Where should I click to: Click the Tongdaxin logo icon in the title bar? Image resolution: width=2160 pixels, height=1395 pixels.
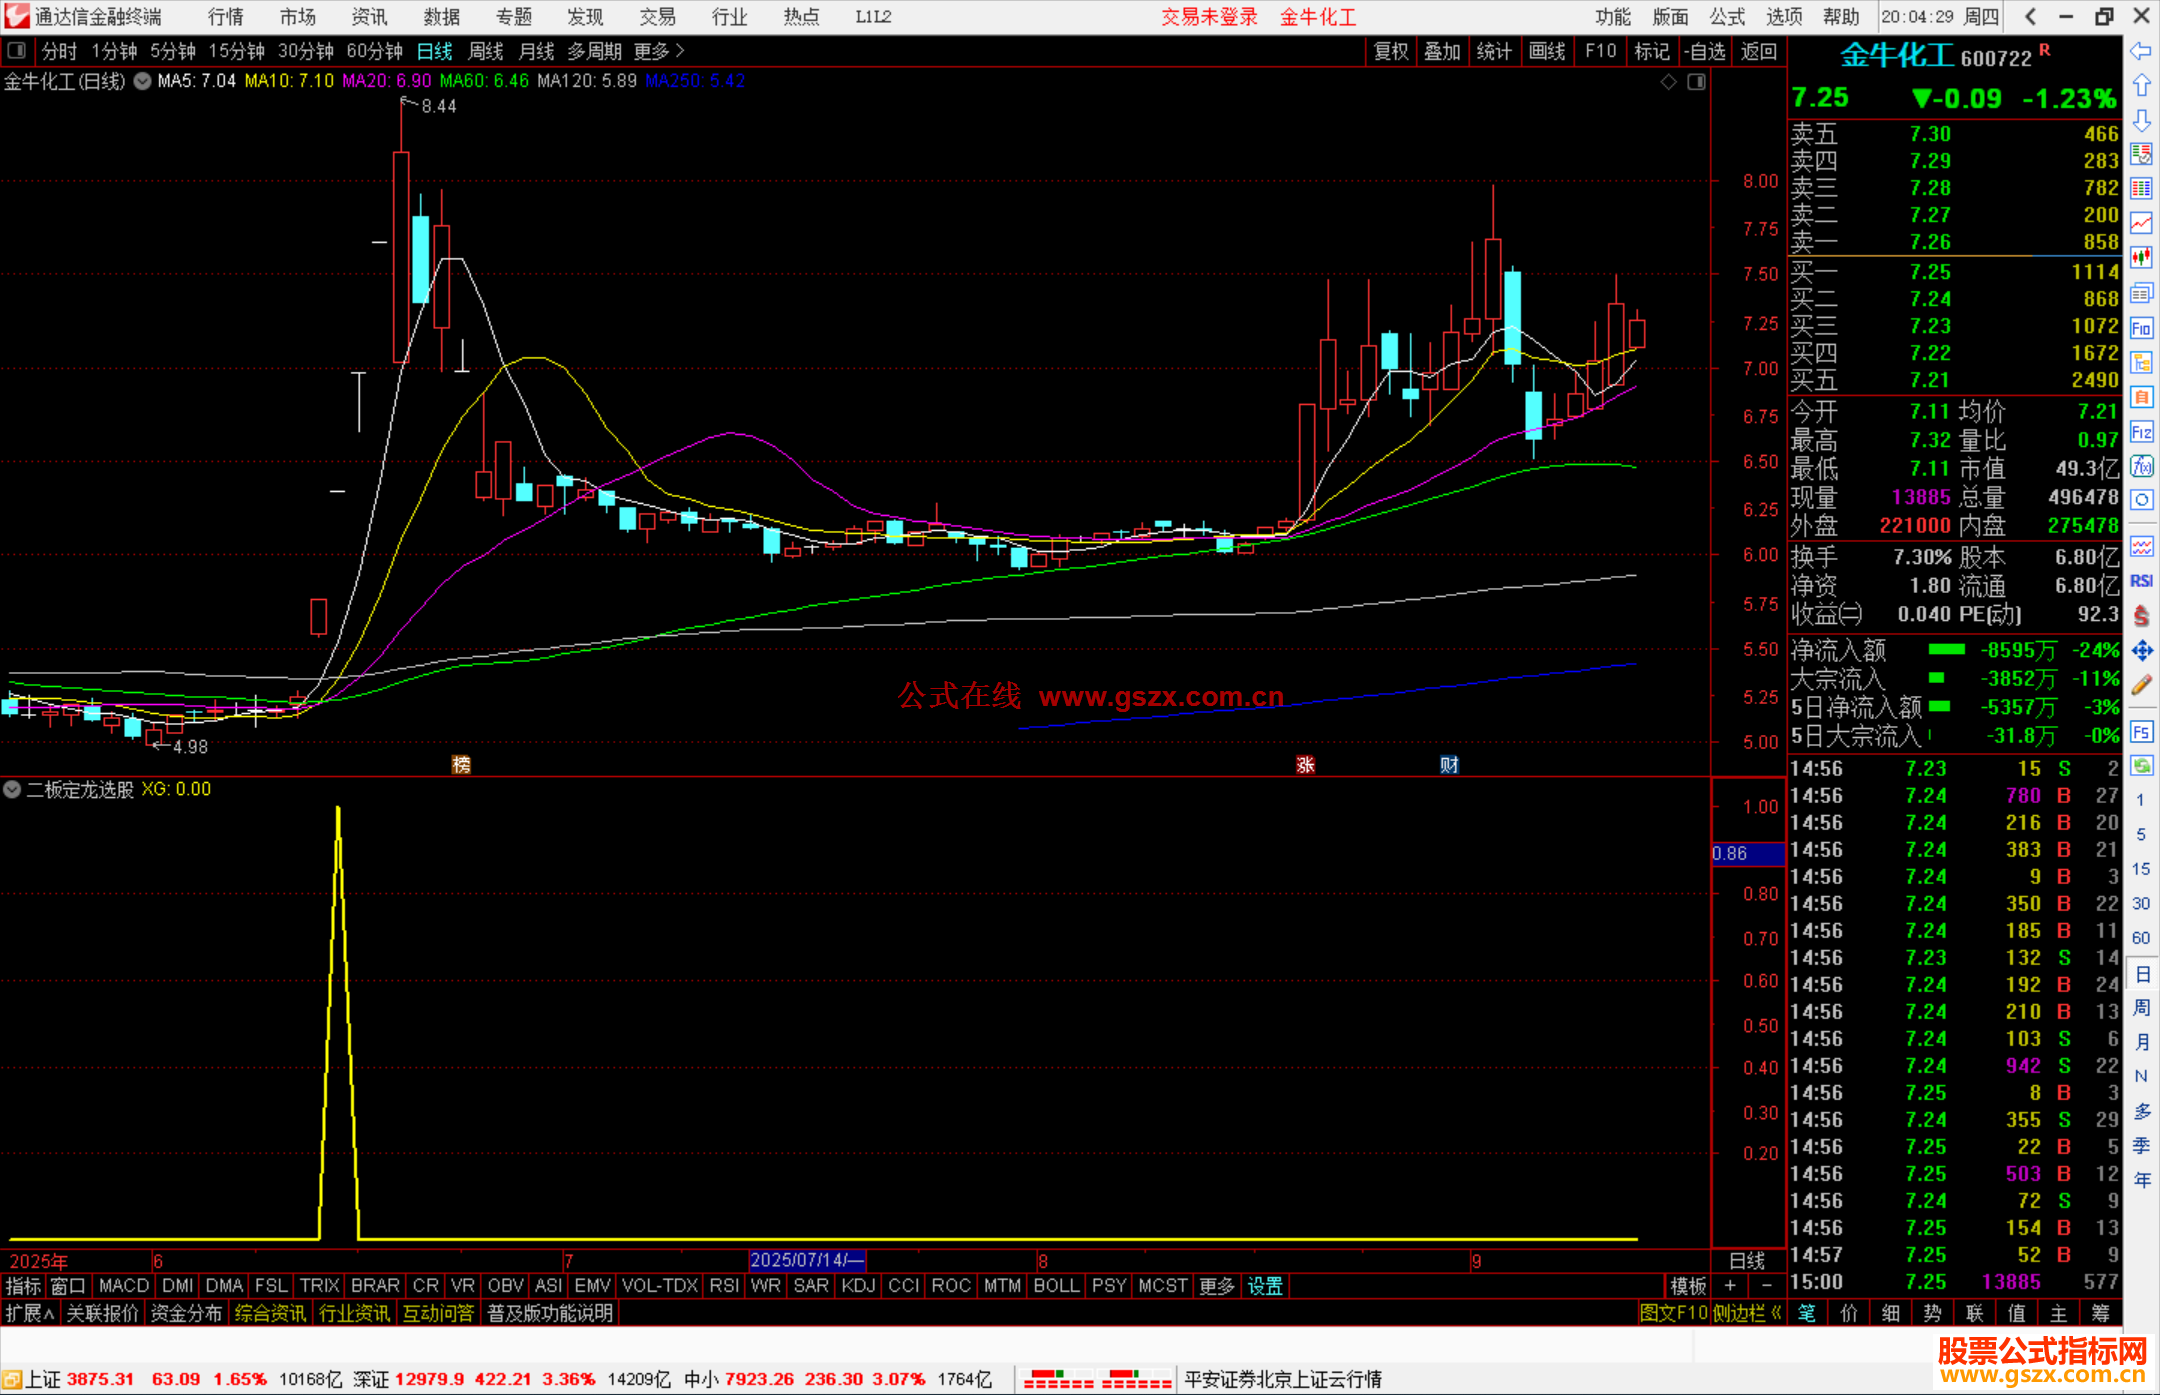click(17, 16)
